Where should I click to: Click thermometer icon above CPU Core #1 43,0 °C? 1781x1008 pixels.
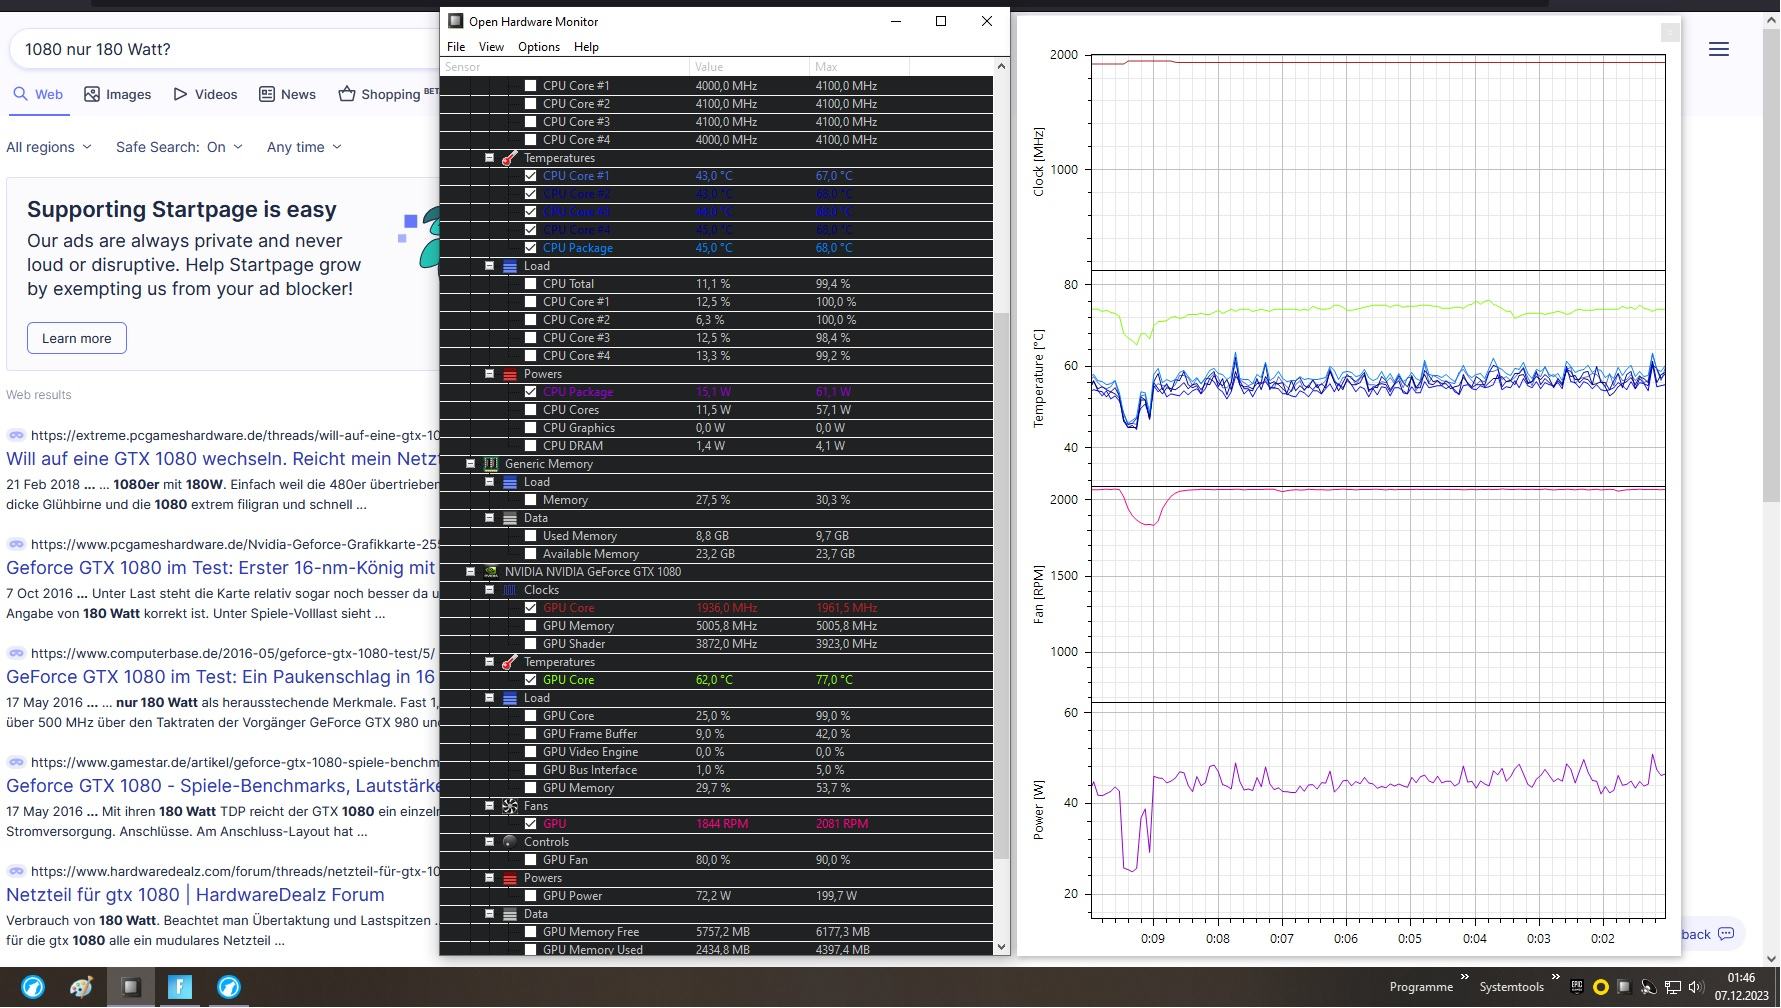[x=510, y=158]
